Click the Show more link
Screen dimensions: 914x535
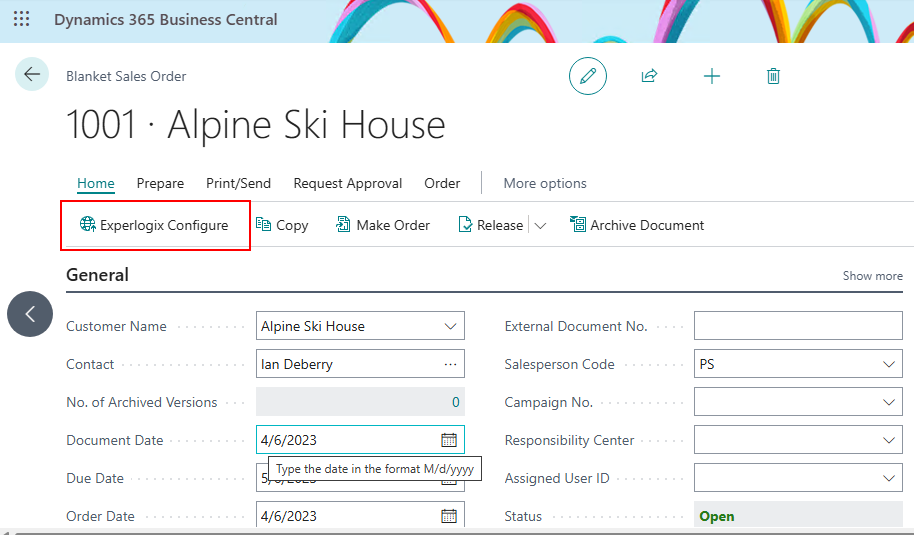872,276
